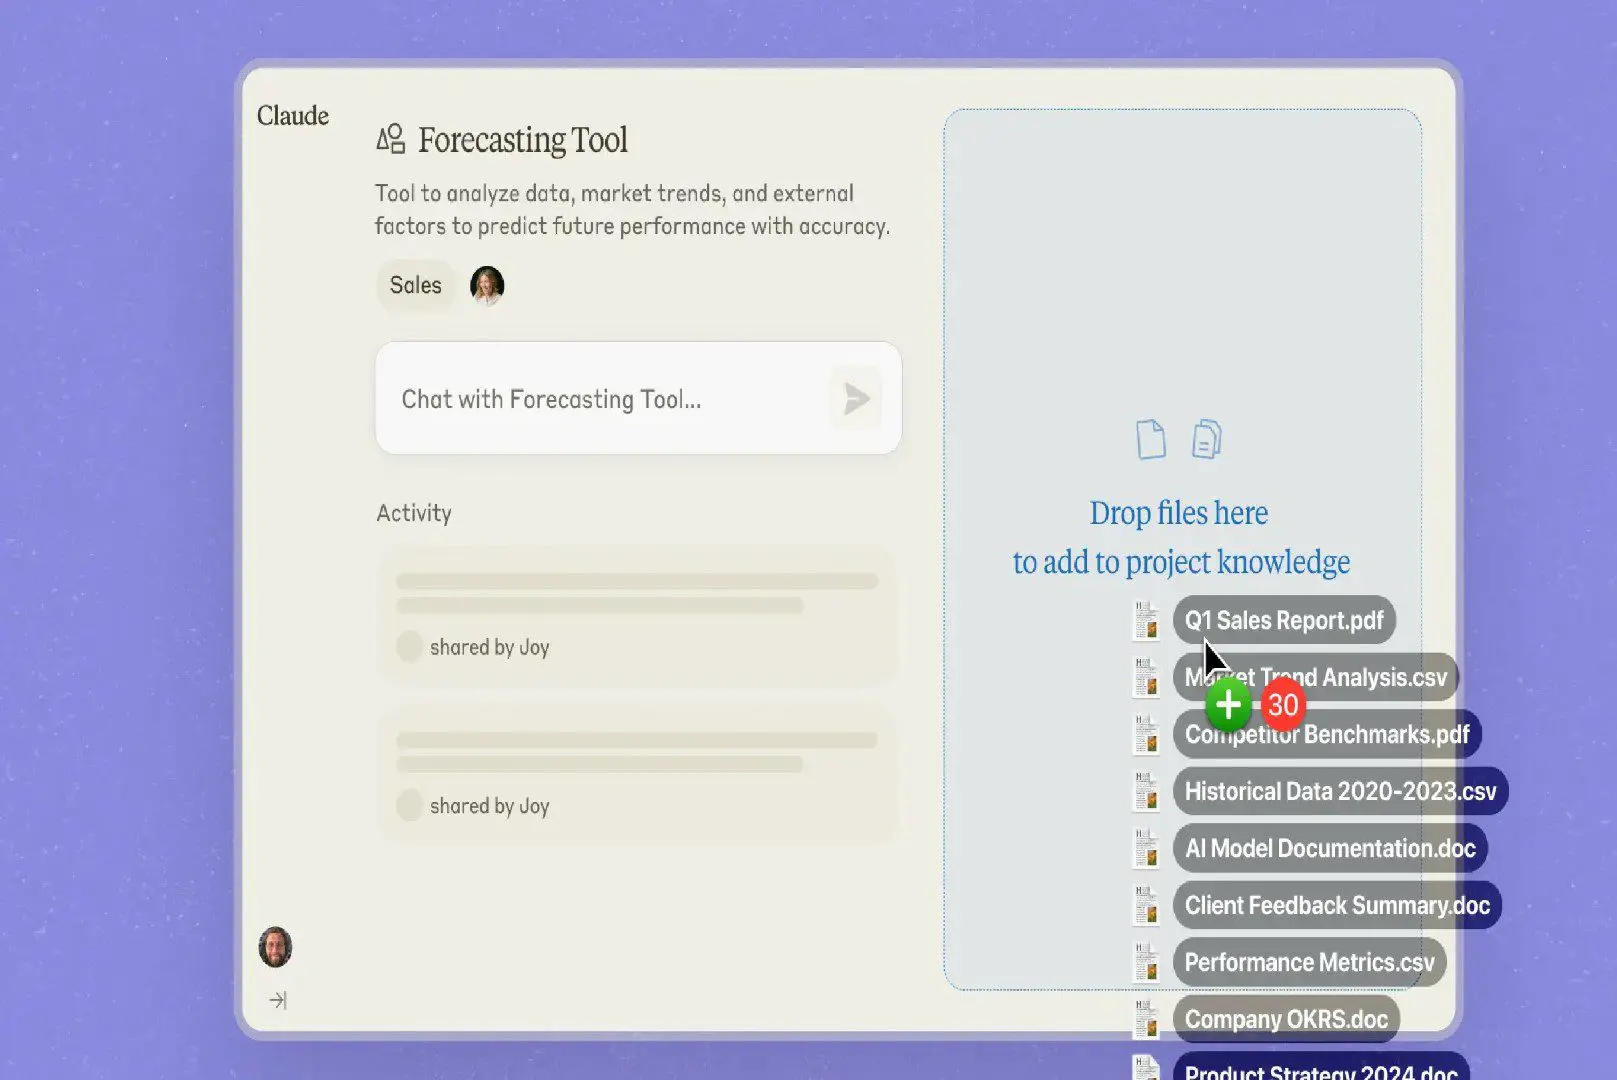
Task: Select the Sales tag
Action: 415,285
